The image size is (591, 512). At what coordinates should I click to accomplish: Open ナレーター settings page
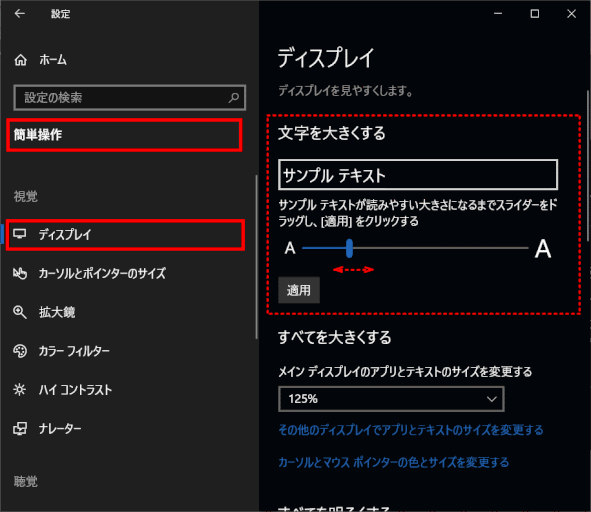pos(60,428)
